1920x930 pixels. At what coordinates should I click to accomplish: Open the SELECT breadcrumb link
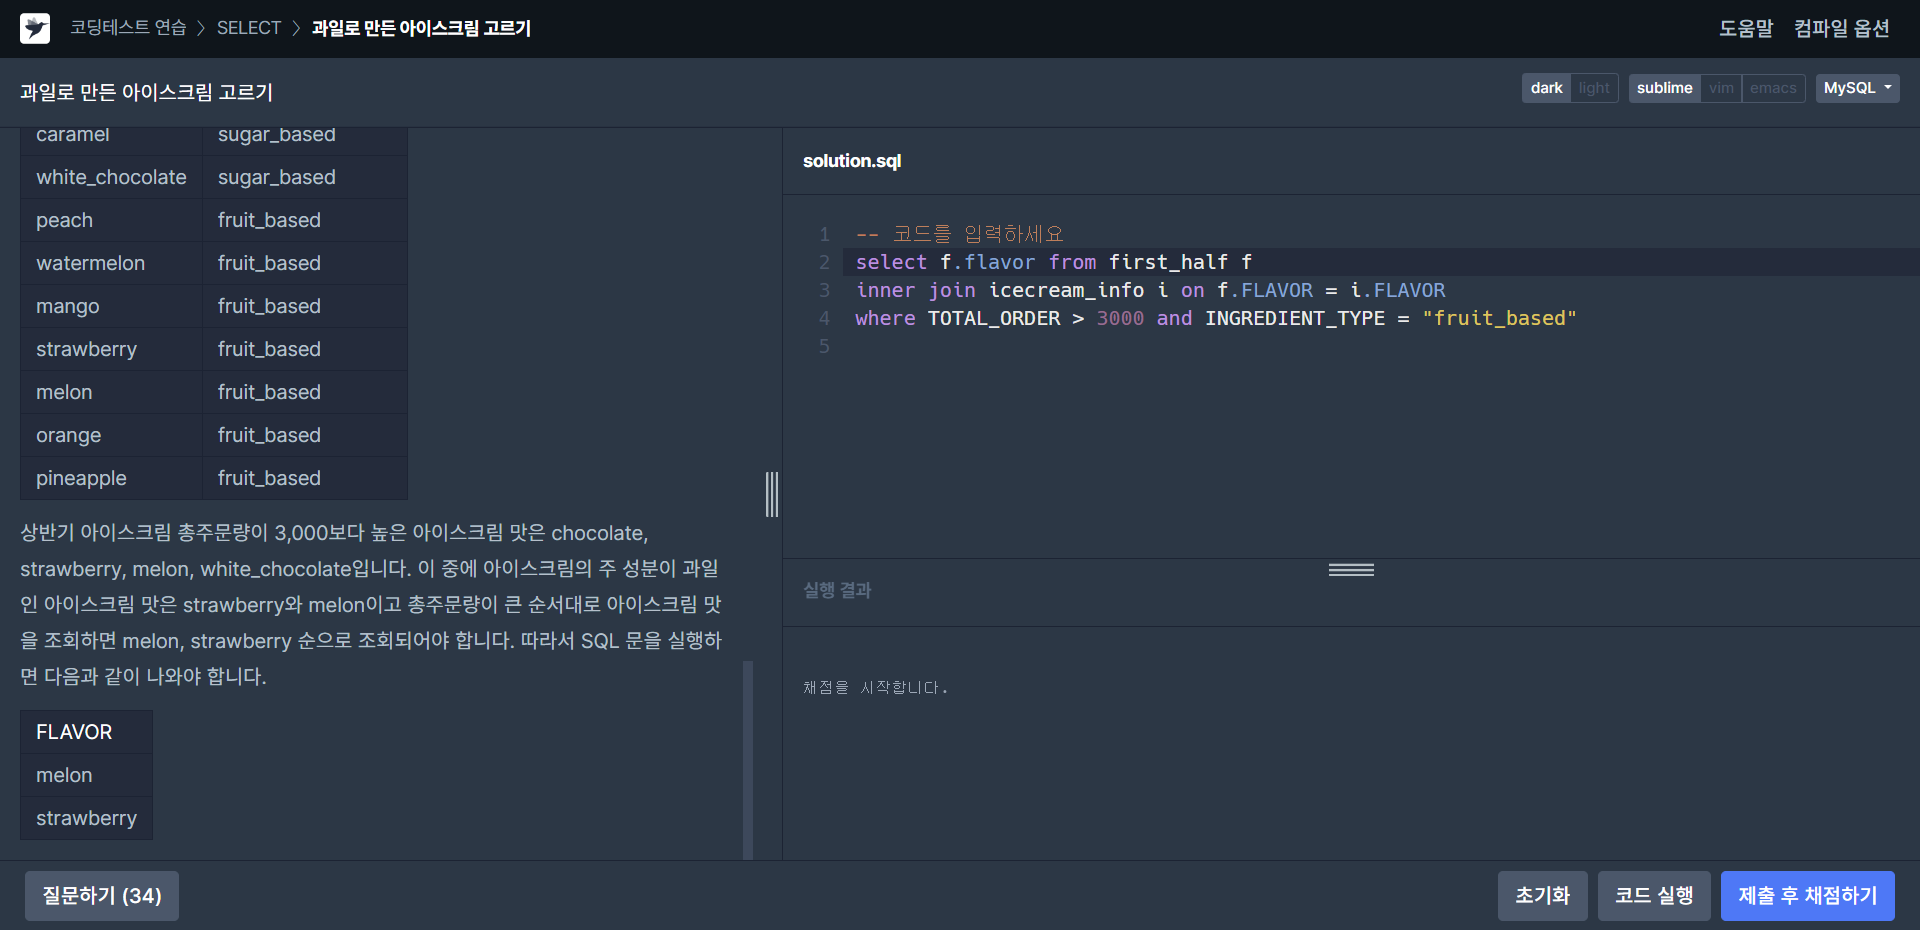pyautogui.click(x=249, y=28)
